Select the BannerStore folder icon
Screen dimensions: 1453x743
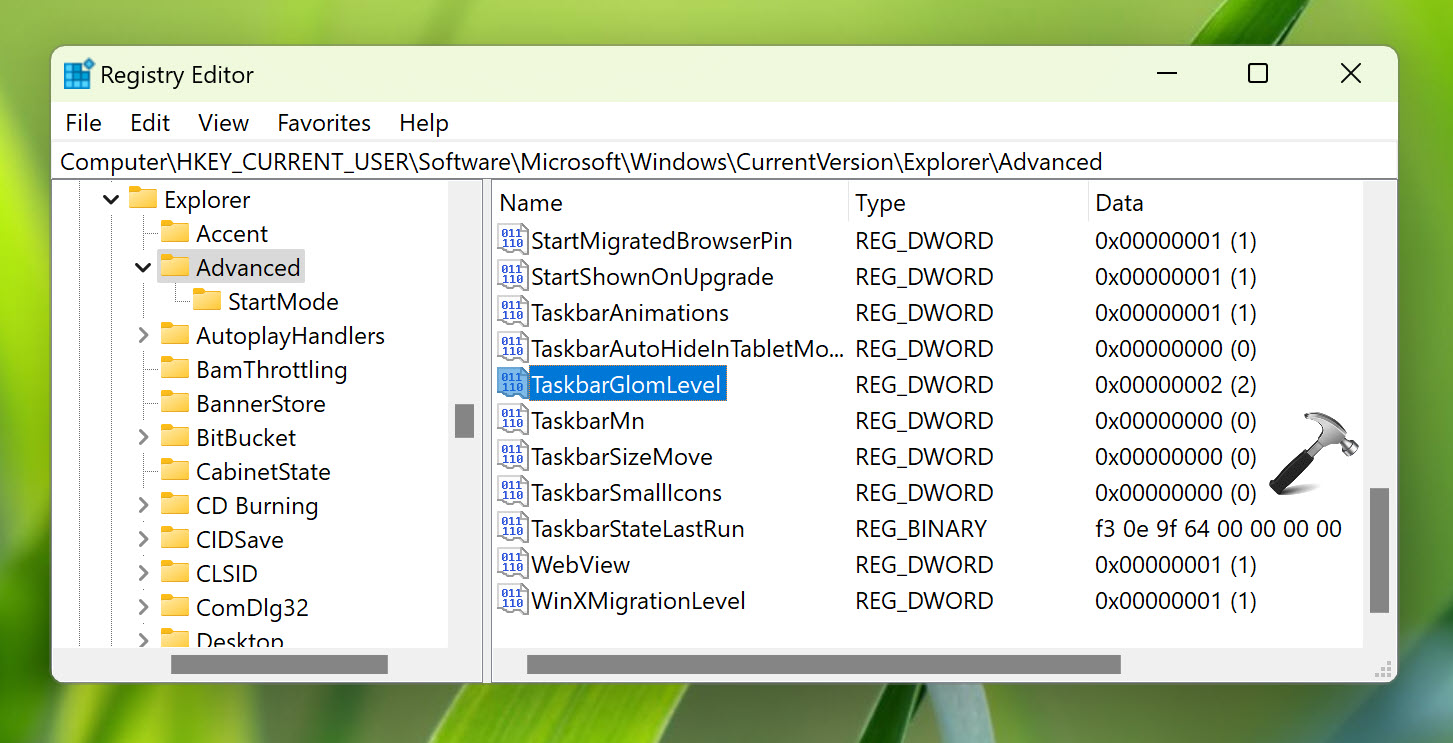(175, 403)
